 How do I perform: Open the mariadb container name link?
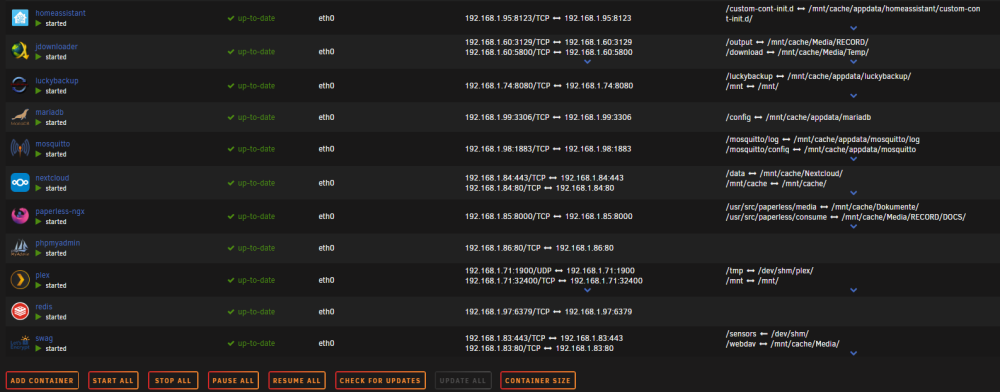coord(49,112)
